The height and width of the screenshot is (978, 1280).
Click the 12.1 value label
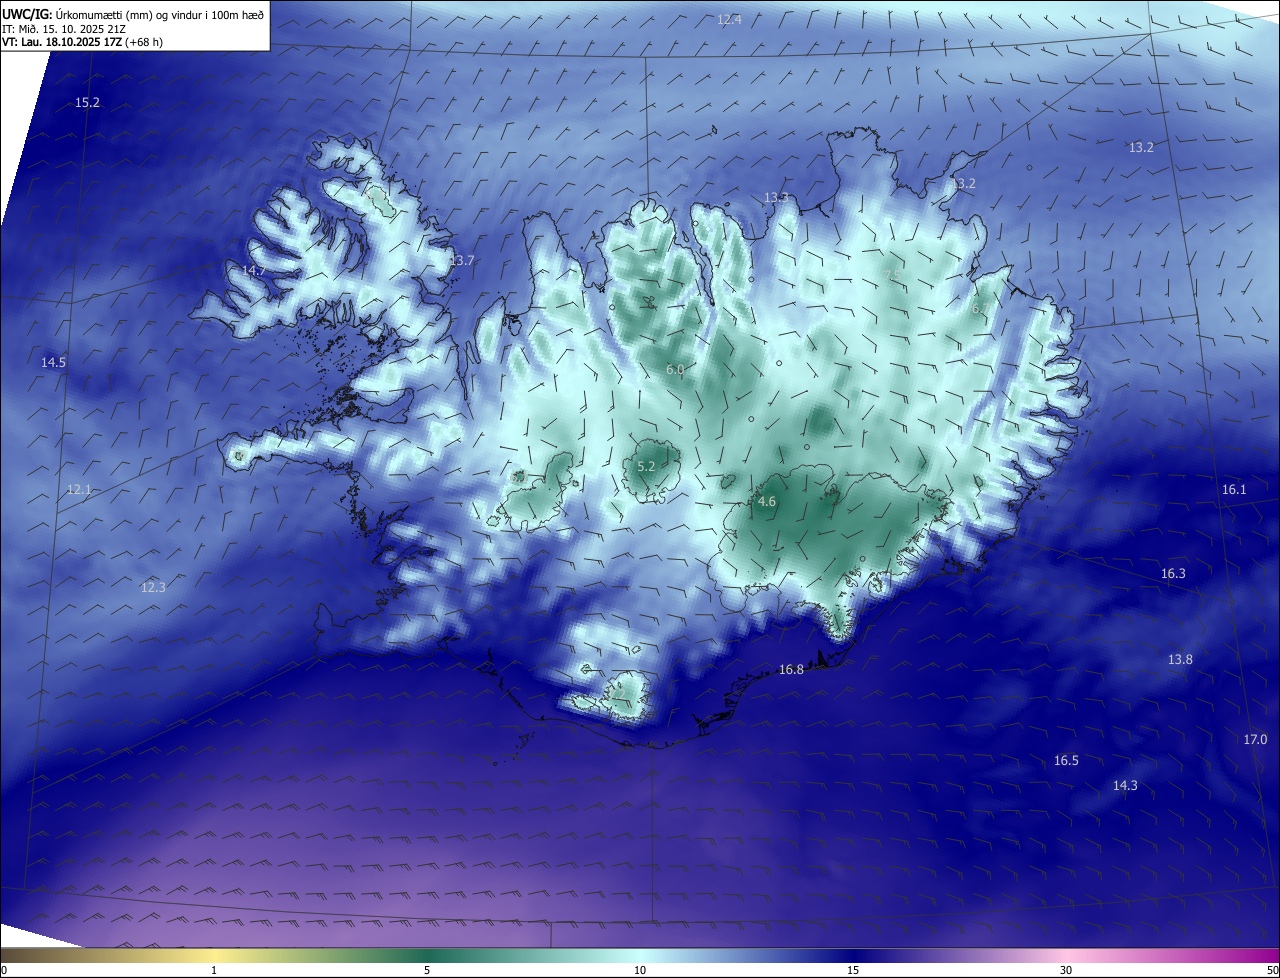click(80, 490)
